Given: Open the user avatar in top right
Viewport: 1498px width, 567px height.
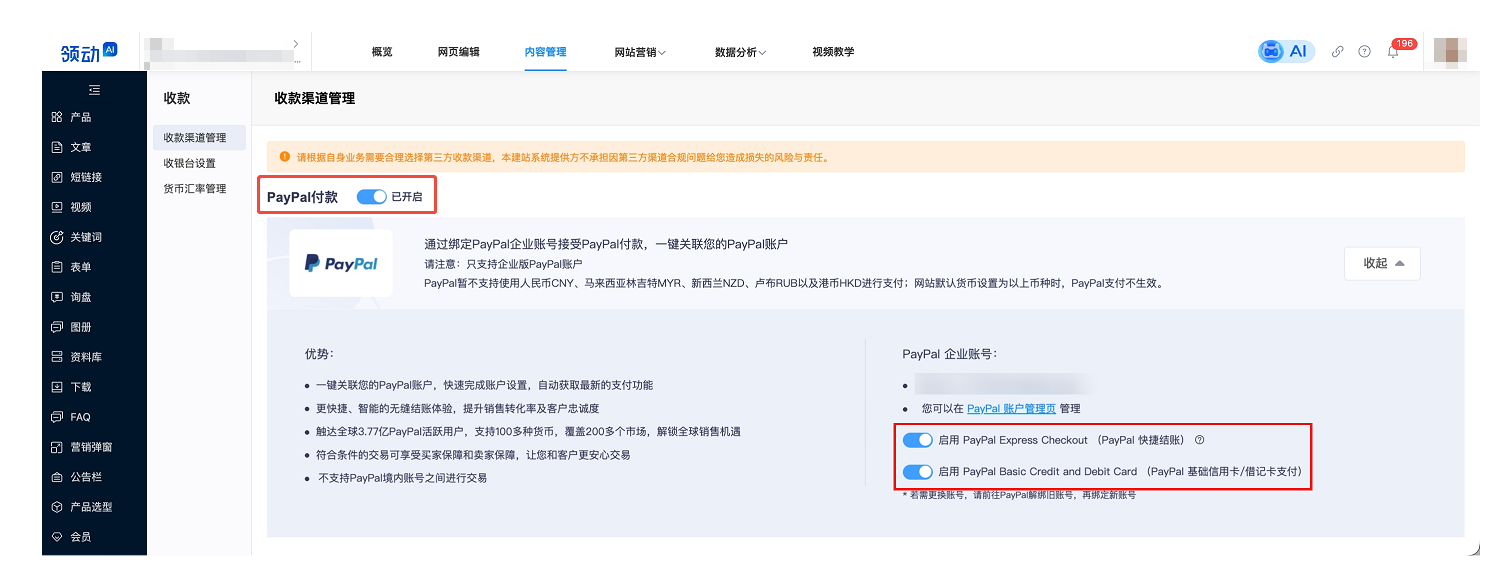Looking at the screenshot, I should [x=1450, y=51].
